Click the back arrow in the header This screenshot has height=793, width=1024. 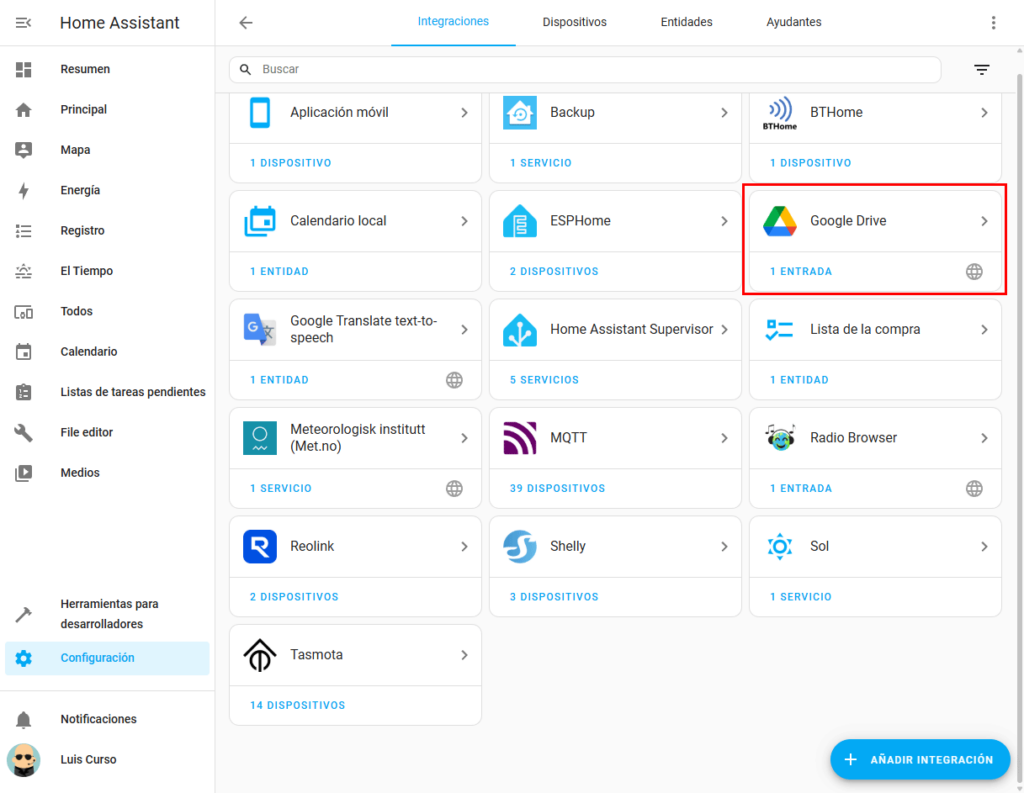pyautogui.click(x=246, y=23)
